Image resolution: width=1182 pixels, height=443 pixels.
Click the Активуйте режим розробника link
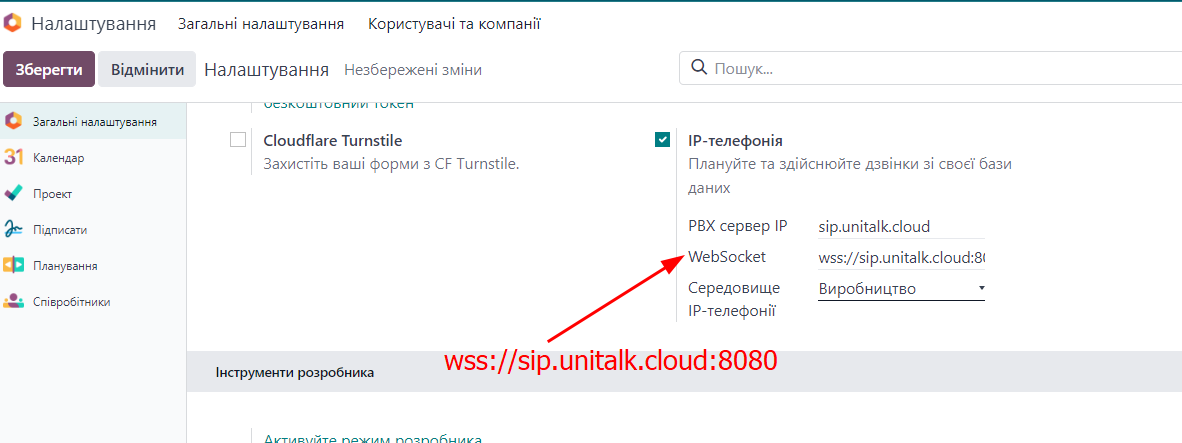pos(372,438)
